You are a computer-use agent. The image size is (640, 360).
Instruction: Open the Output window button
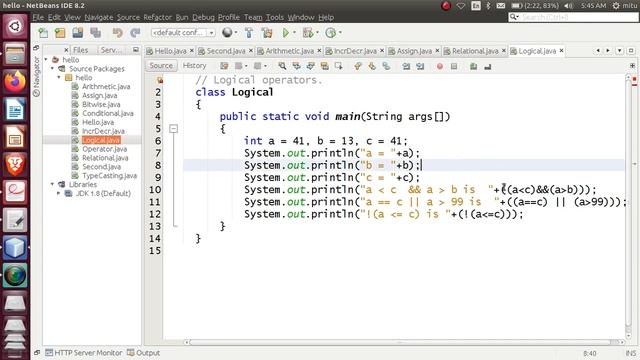tap(144, 353)
